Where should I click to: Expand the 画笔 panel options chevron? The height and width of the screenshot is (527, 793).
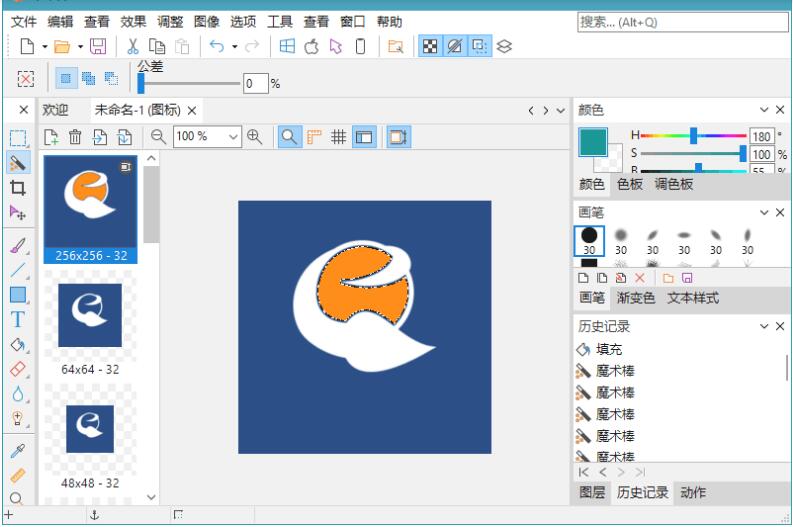tap(764, 212)
